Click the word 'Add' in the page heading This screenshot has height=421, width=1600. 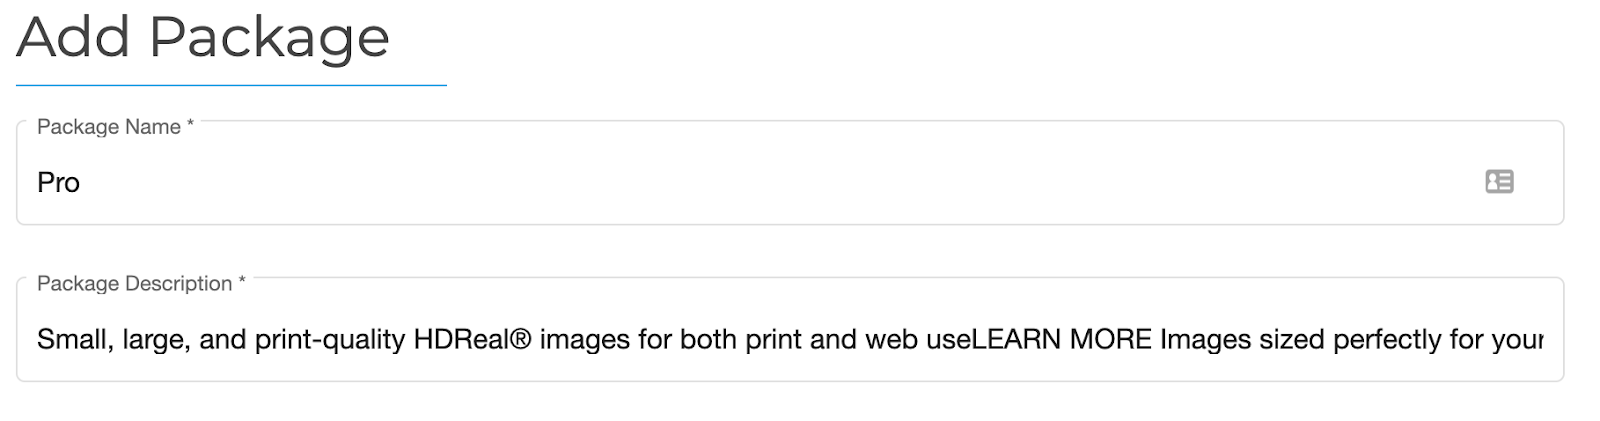74,36
